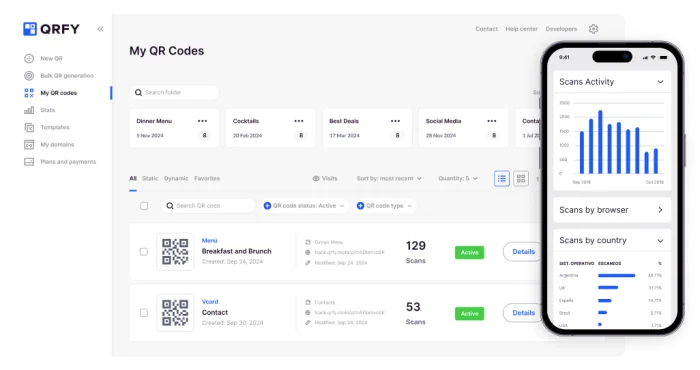Click the Plans and payments card icon
The height and width of the screenshot is (370, 700).
point(29,162)
